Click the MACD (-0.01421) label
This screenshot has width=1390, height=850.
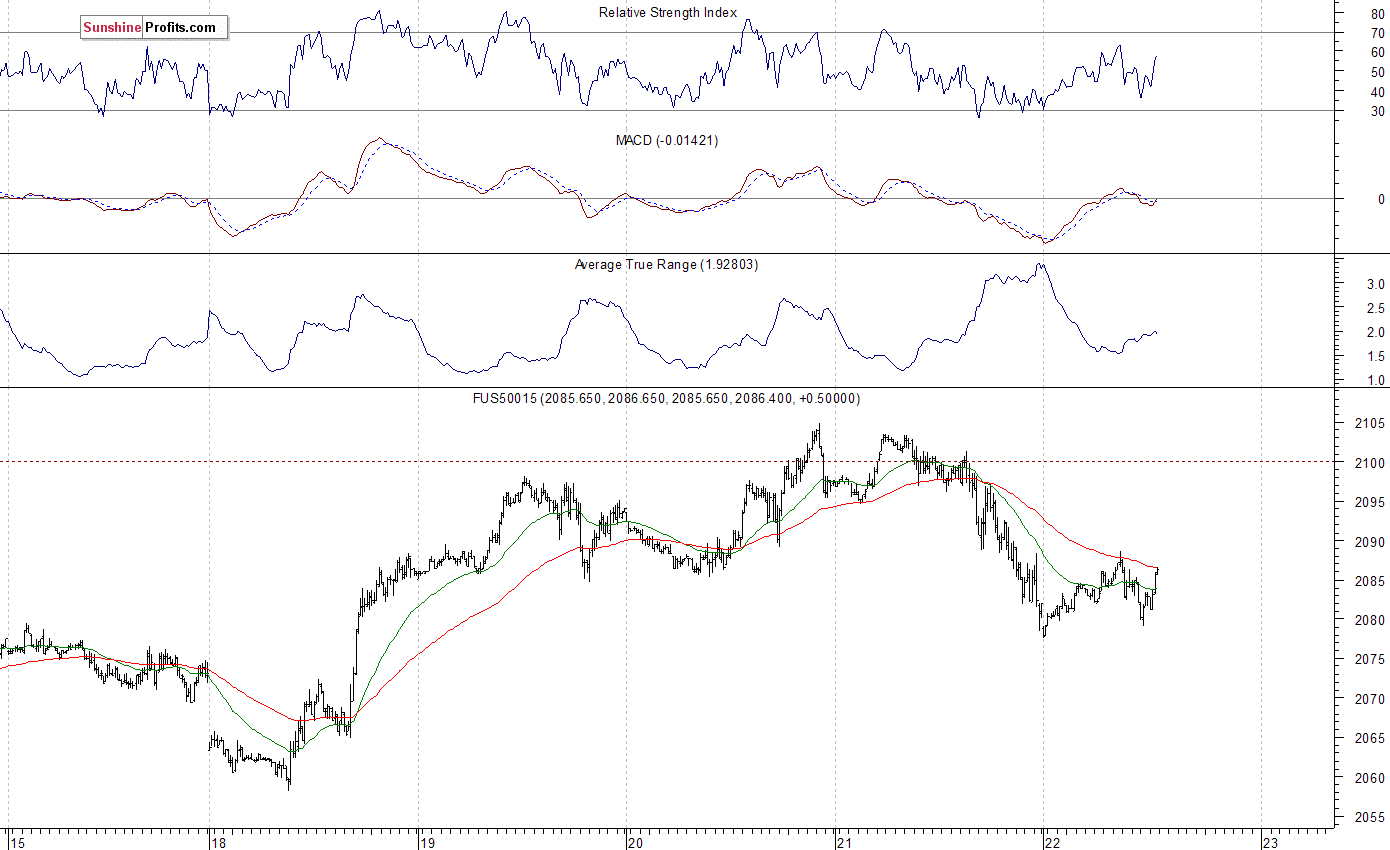[667, 141]
